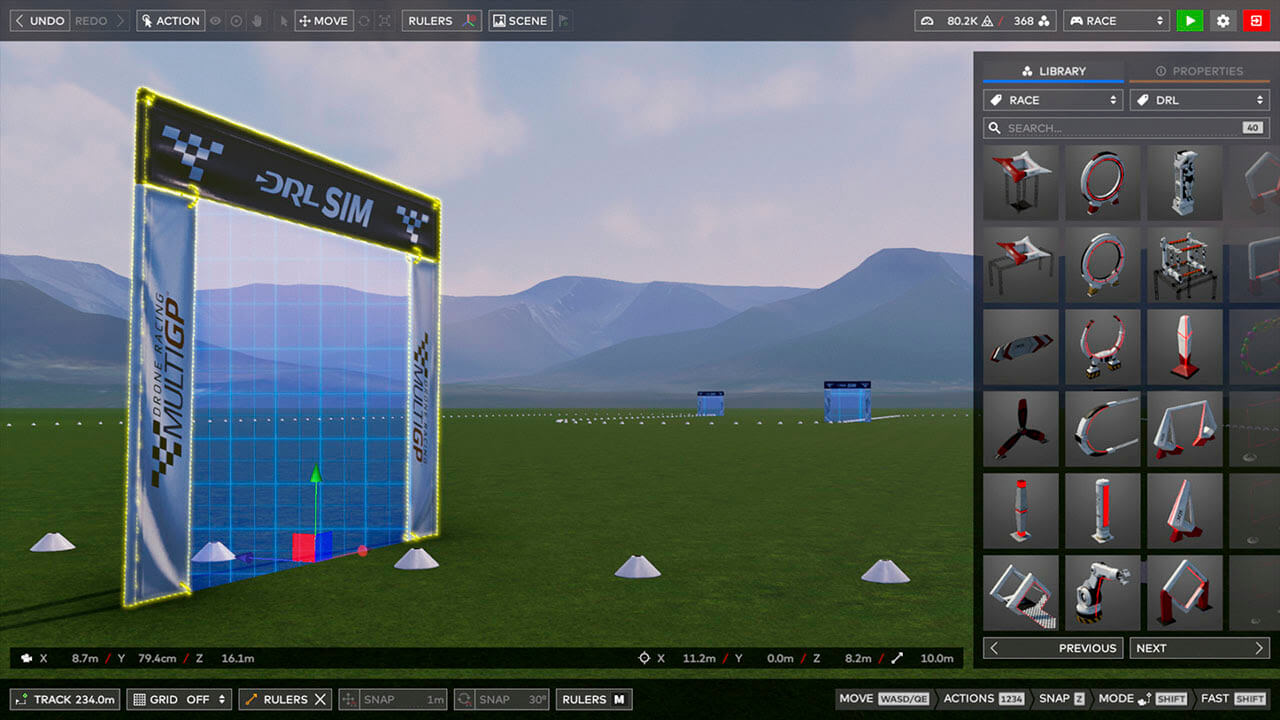Select the red-ringed gate thumbnail in Library
This screenshot has height=720, width=1280.
point(1103,182)
